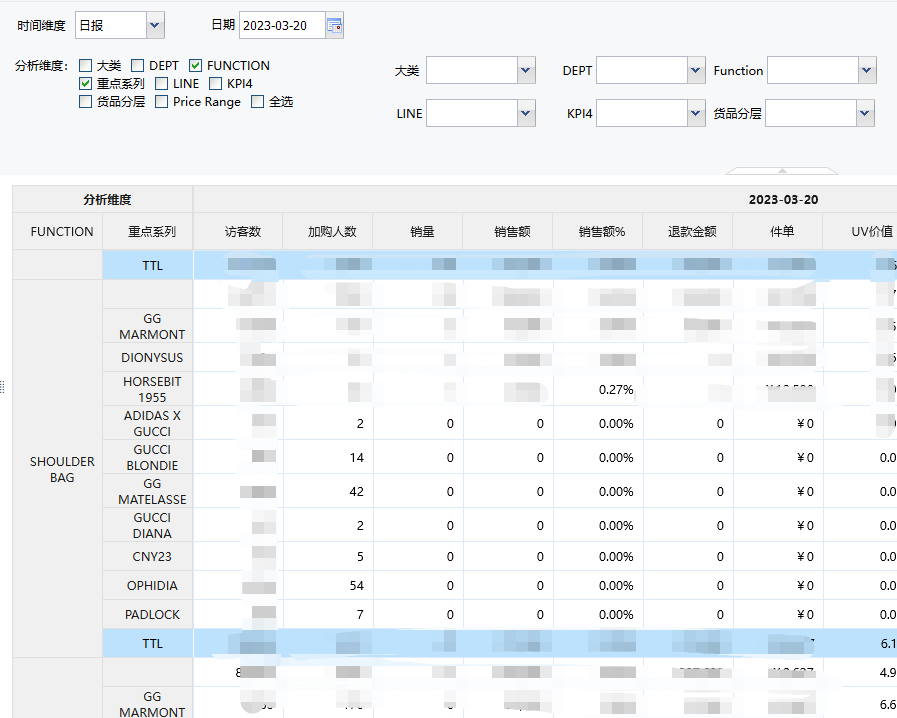Select the PADLOCK row label
Viewport: 897px width, 718px height.
(x=148, y=614)
